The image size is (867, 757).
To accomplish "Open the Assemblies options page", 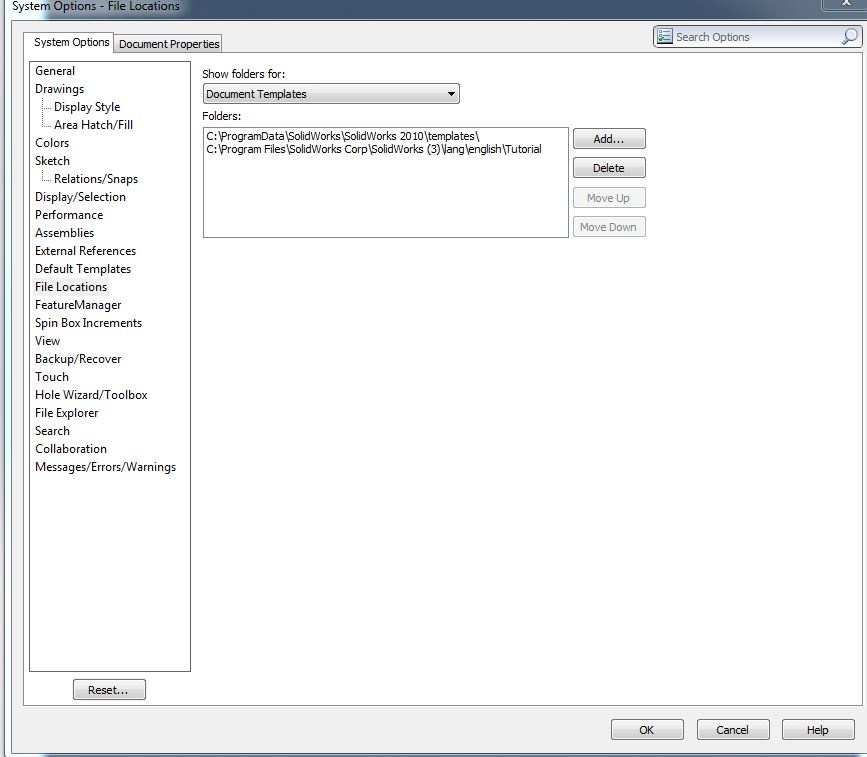I will click(x=64, y=233).
